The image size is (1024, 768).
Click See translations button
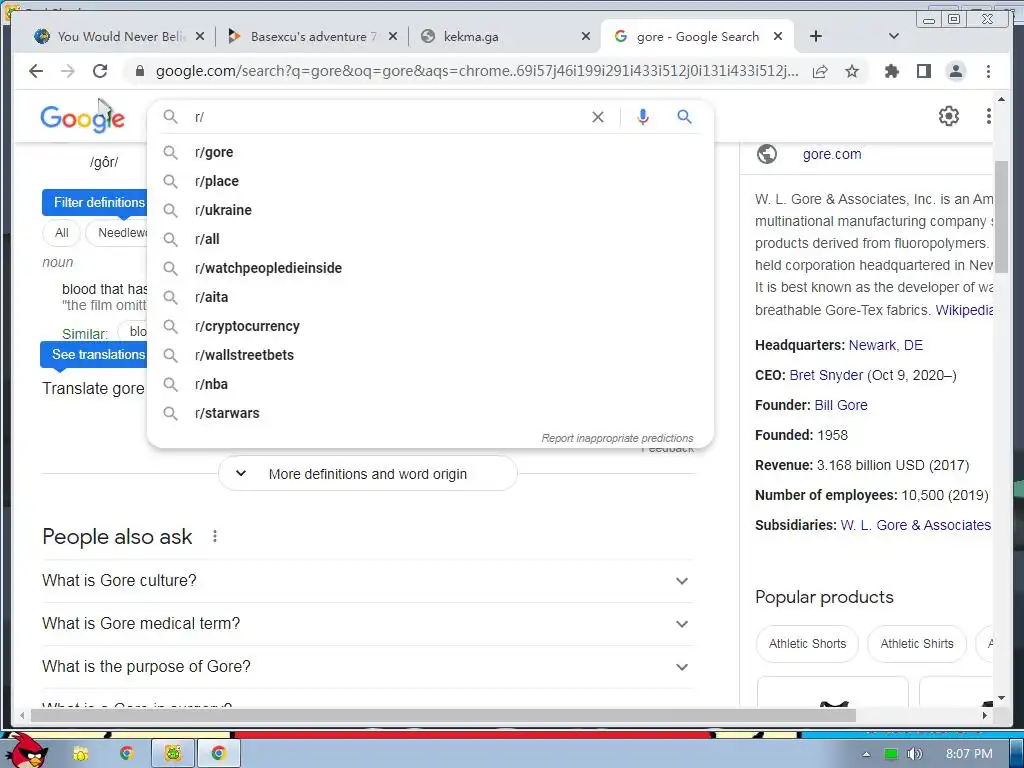[93, 355]
